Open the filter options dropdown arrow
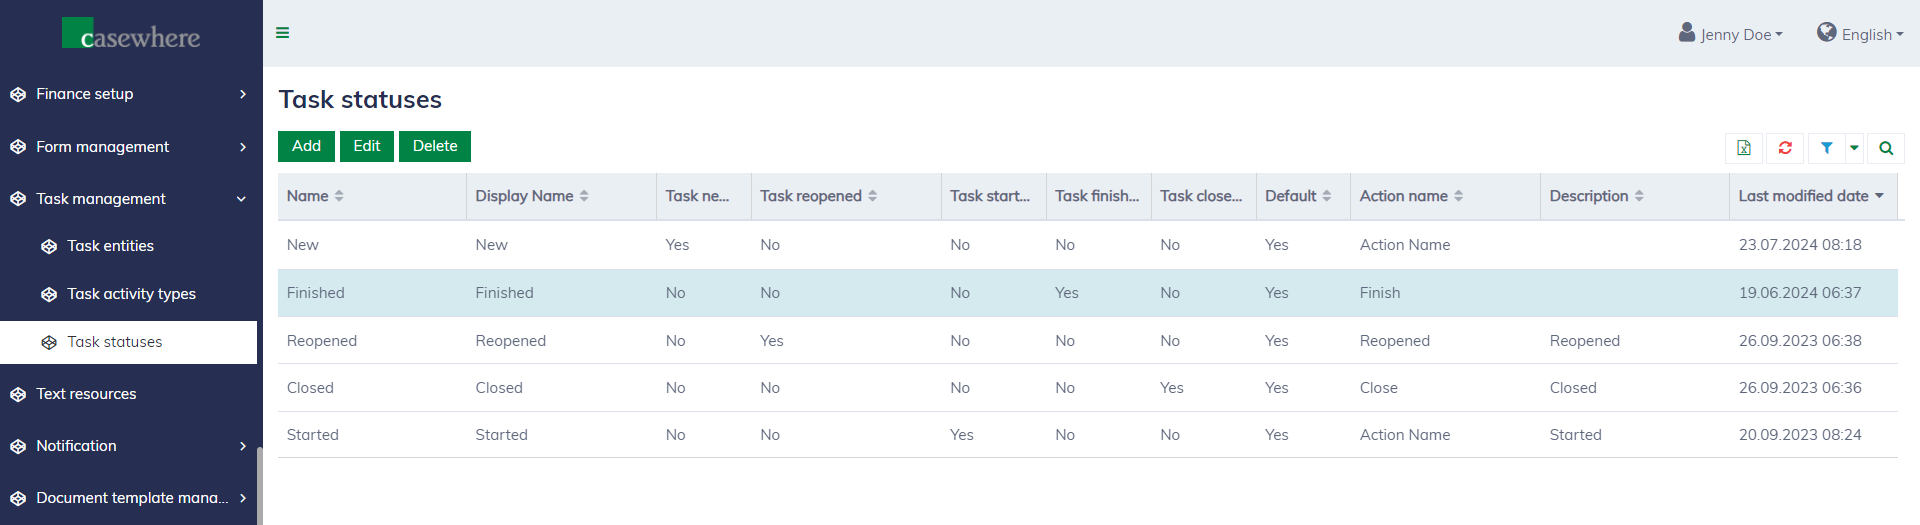 [x=1854, y=148]
